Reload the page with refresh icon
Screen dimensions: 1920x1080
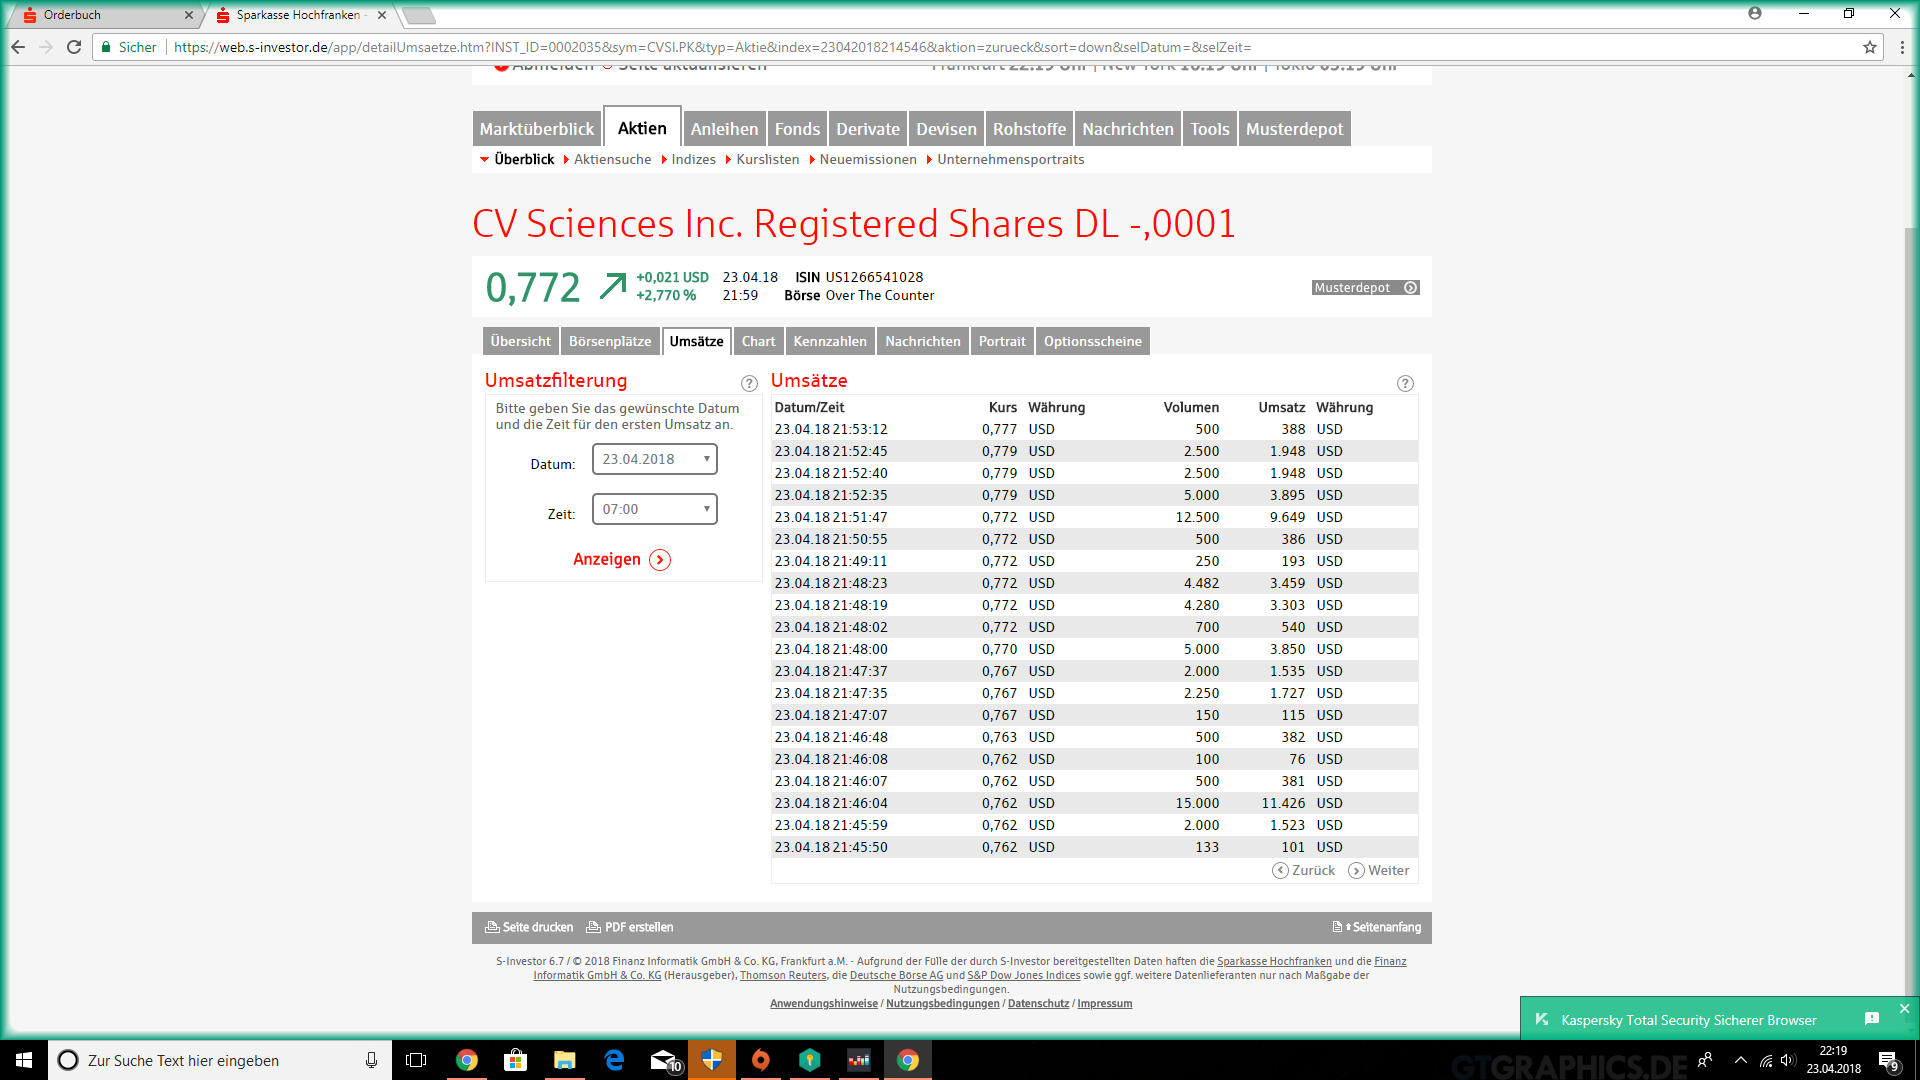[x=74, y=47]
